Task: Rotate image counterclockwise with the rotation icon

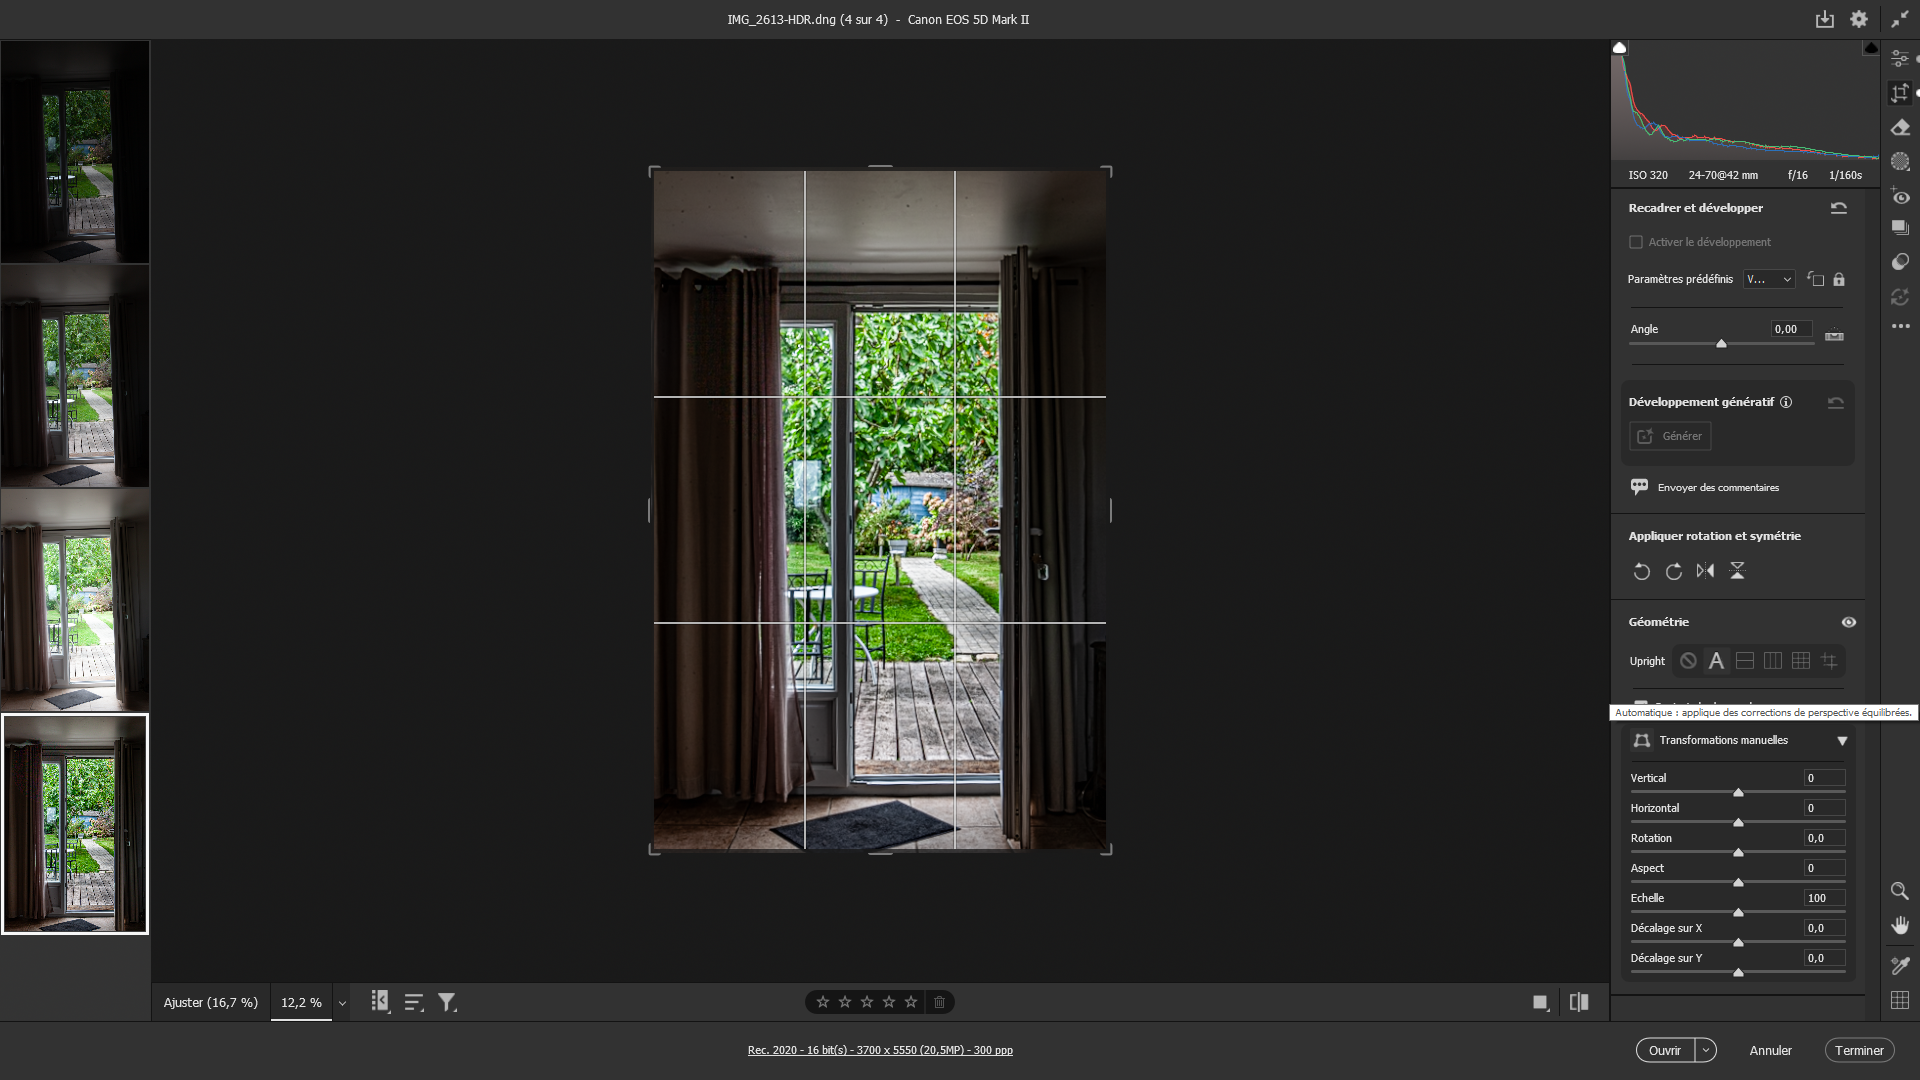Action: (x=1641, y=571)
